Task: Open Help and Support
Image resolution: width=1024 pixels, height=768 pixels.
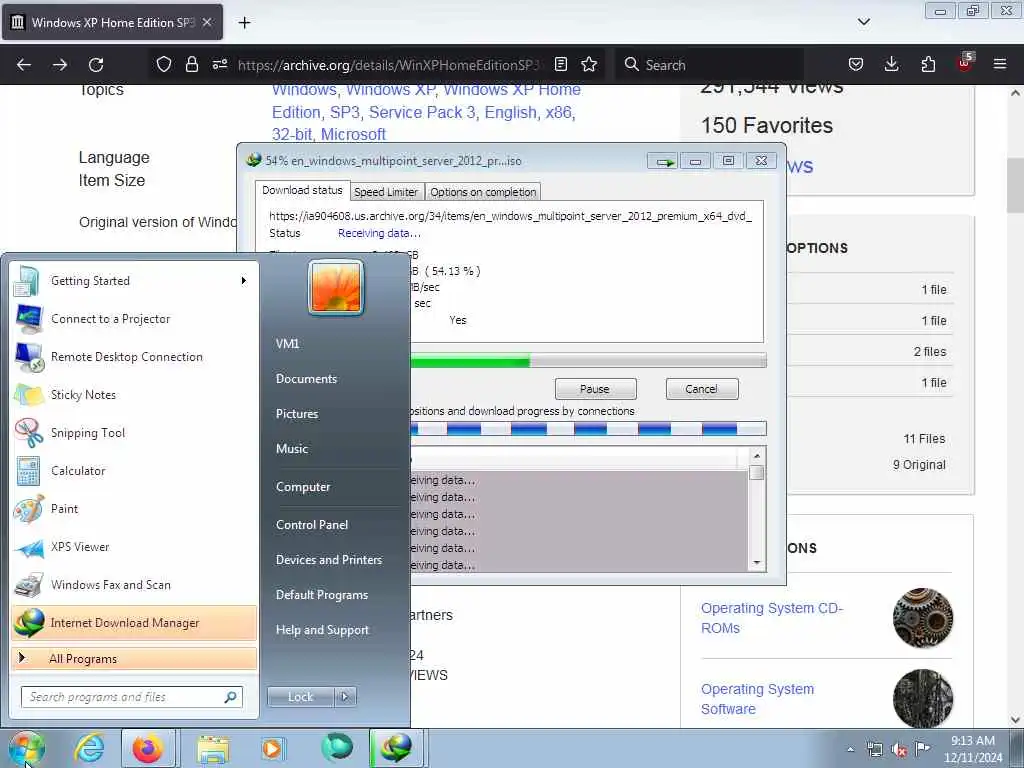Action: (x=323, y=630)
